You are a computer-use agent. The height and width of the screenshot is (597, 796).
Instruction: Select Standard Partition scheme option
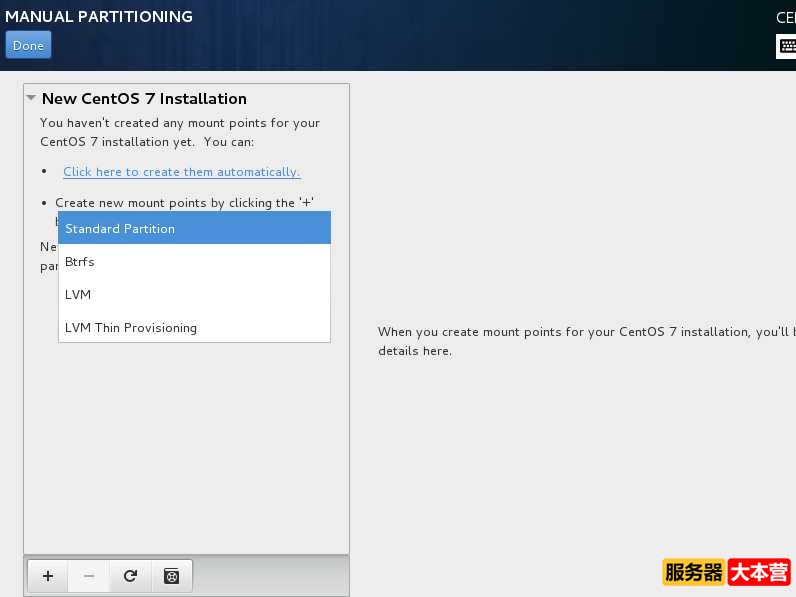pyautogui.click(x=194, y=228)
